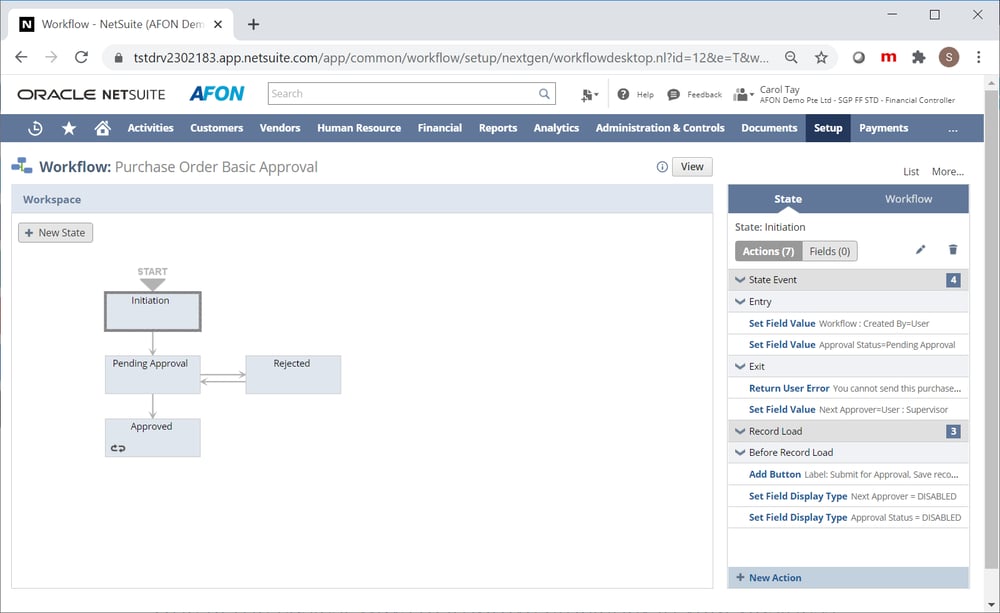Open the Chrome profile avatar S
Screen dimensions: 1000x613
tap(948, 57)
